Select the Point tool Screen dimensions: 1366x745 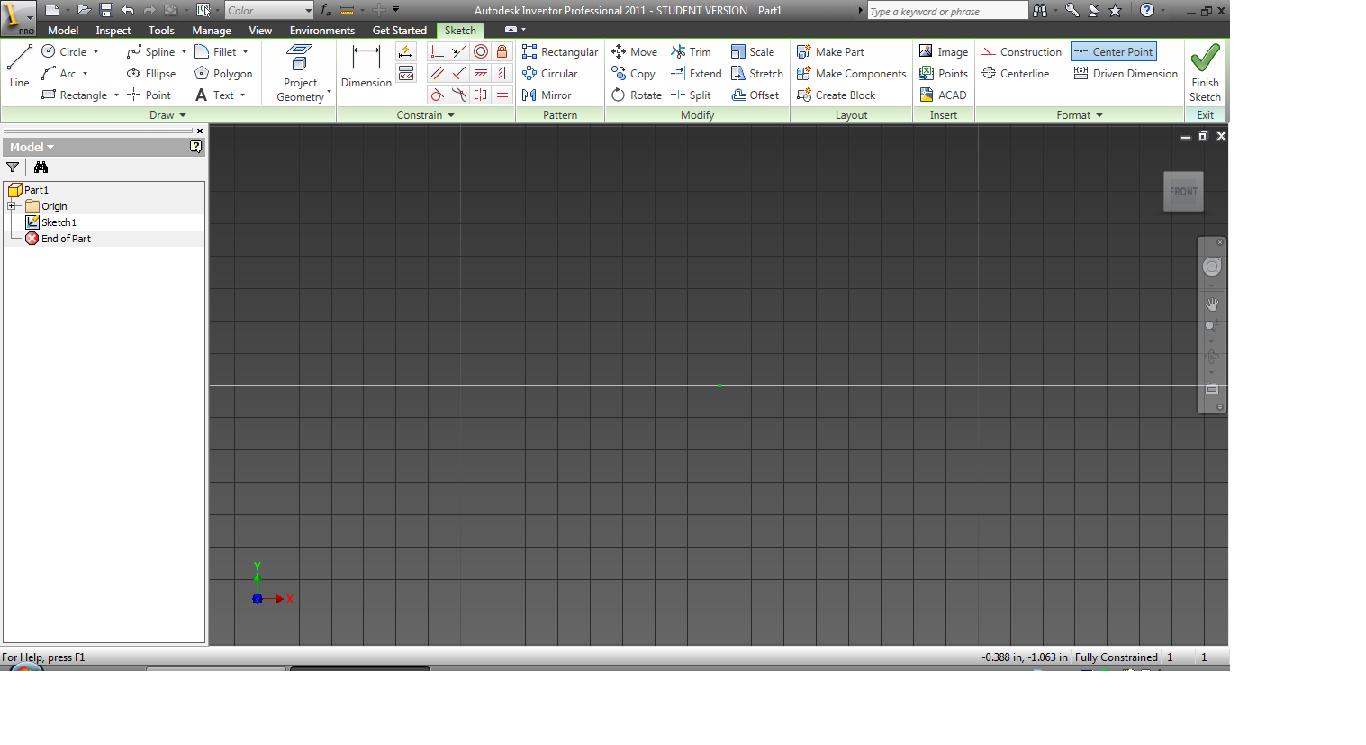click(x=149, y=95)
